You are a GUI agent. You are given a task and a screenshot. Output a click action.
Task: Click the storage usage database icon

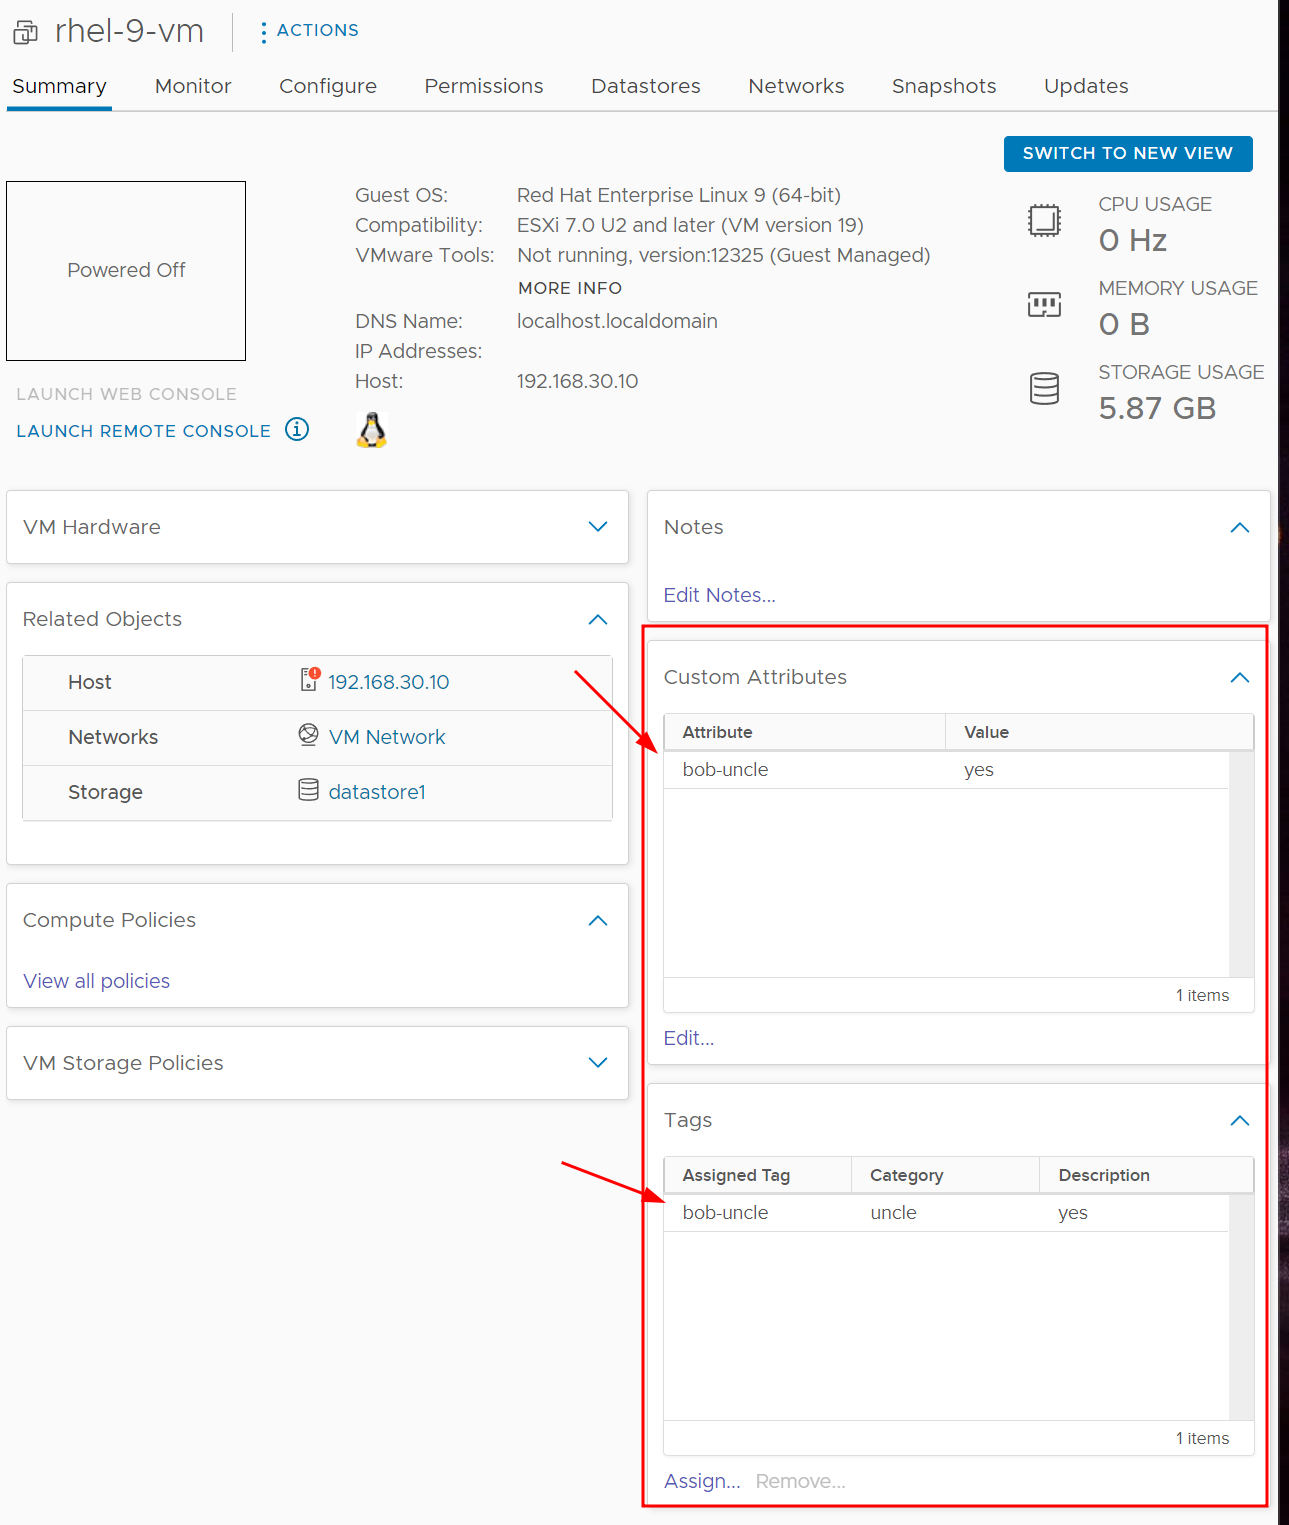click(1044, 388)
